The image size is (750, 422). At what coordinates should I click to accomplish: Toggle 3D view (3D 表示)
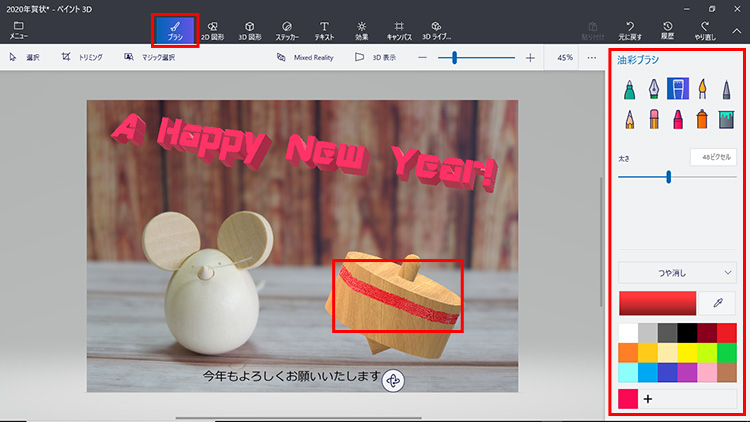[376, 58]
